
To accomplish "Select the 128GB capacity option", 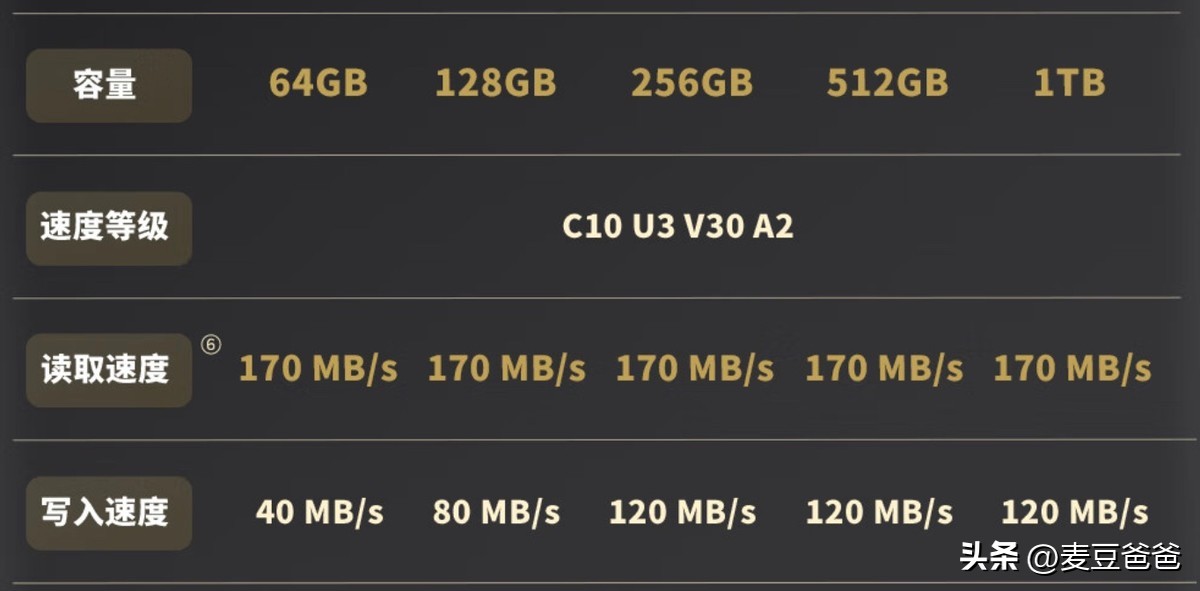I will (x=496, y=84).
